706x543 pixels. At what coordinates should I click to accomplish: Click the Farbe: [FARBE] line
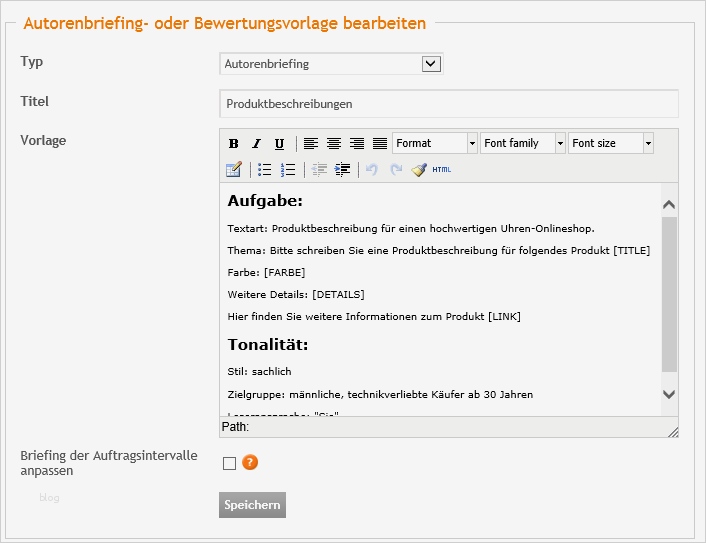pyautogui.click(x=266, y=273)
